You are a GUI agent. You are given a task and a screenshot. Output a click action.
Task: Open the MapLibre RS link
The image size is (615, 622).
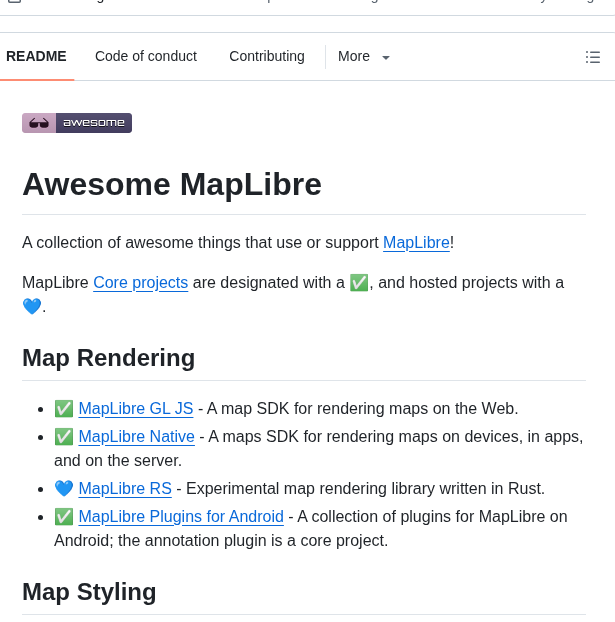pyautogui.click(x=125, y=489)
